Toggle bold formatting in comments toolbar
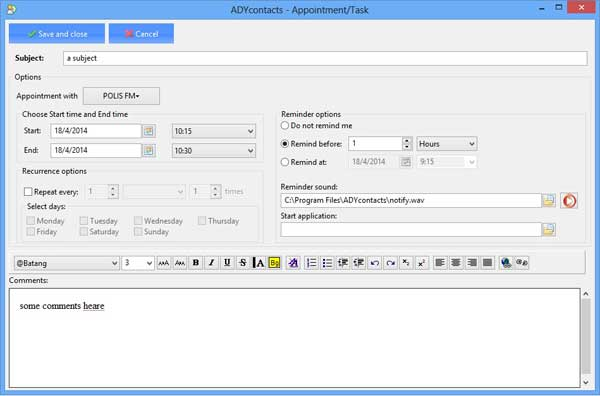This screenshot has height=396, width=600. (x=196, y=263)
